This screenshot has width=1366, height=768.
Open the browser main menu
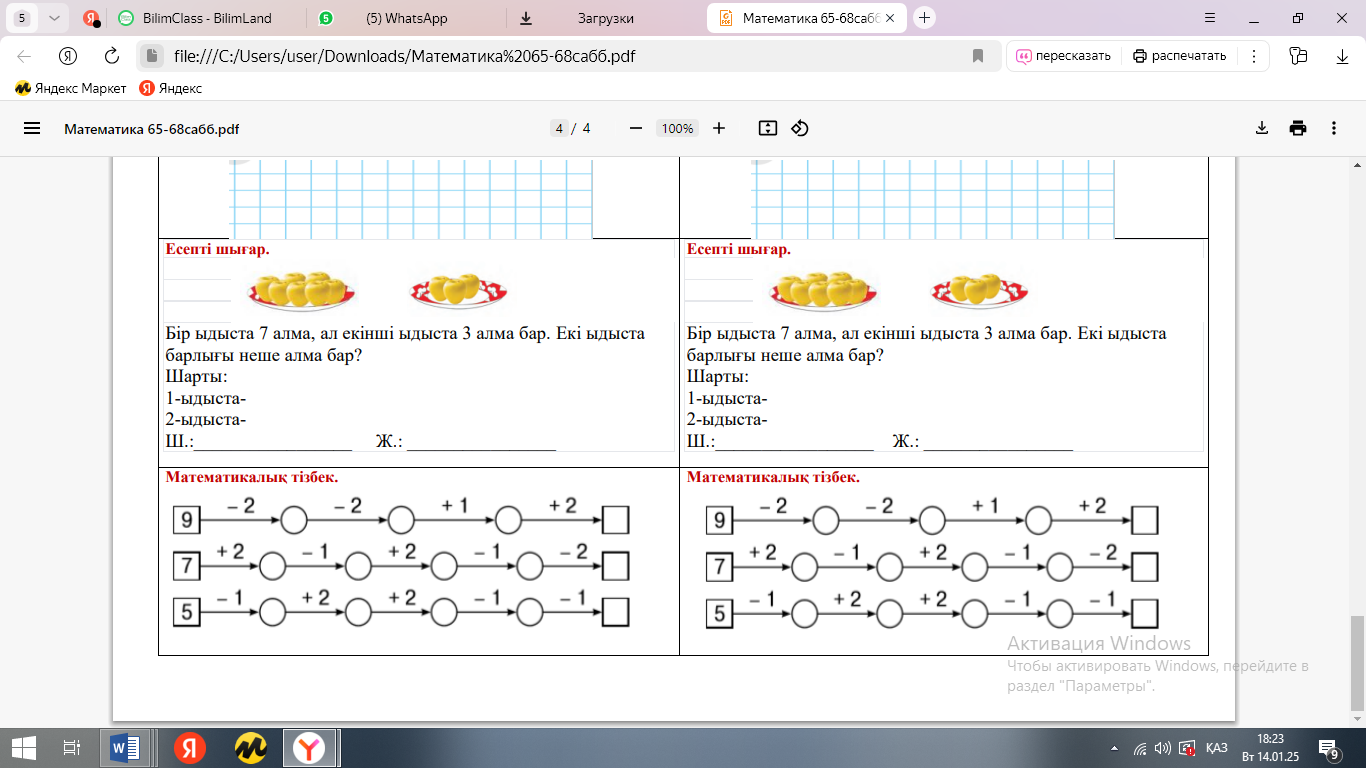(x=1210, y=18)
